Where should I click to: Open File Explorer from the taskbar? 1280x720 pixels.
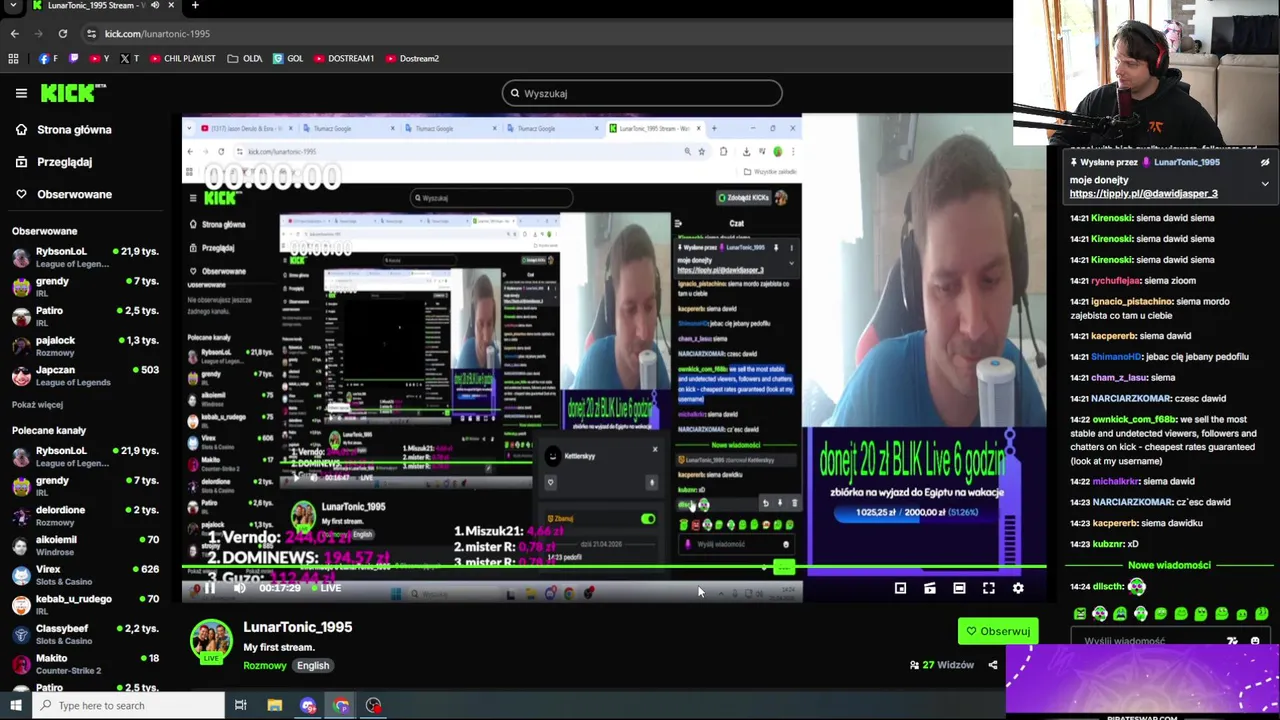pos(274,705)
